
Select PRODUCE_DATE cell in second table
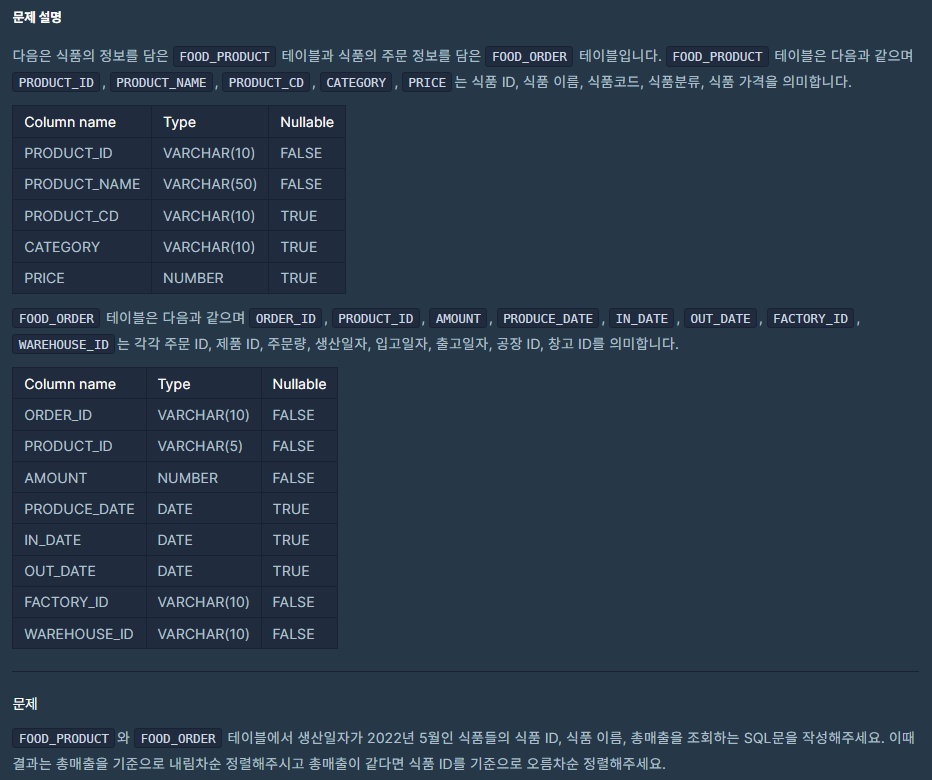pyautogui.click(x=79, y=509)
